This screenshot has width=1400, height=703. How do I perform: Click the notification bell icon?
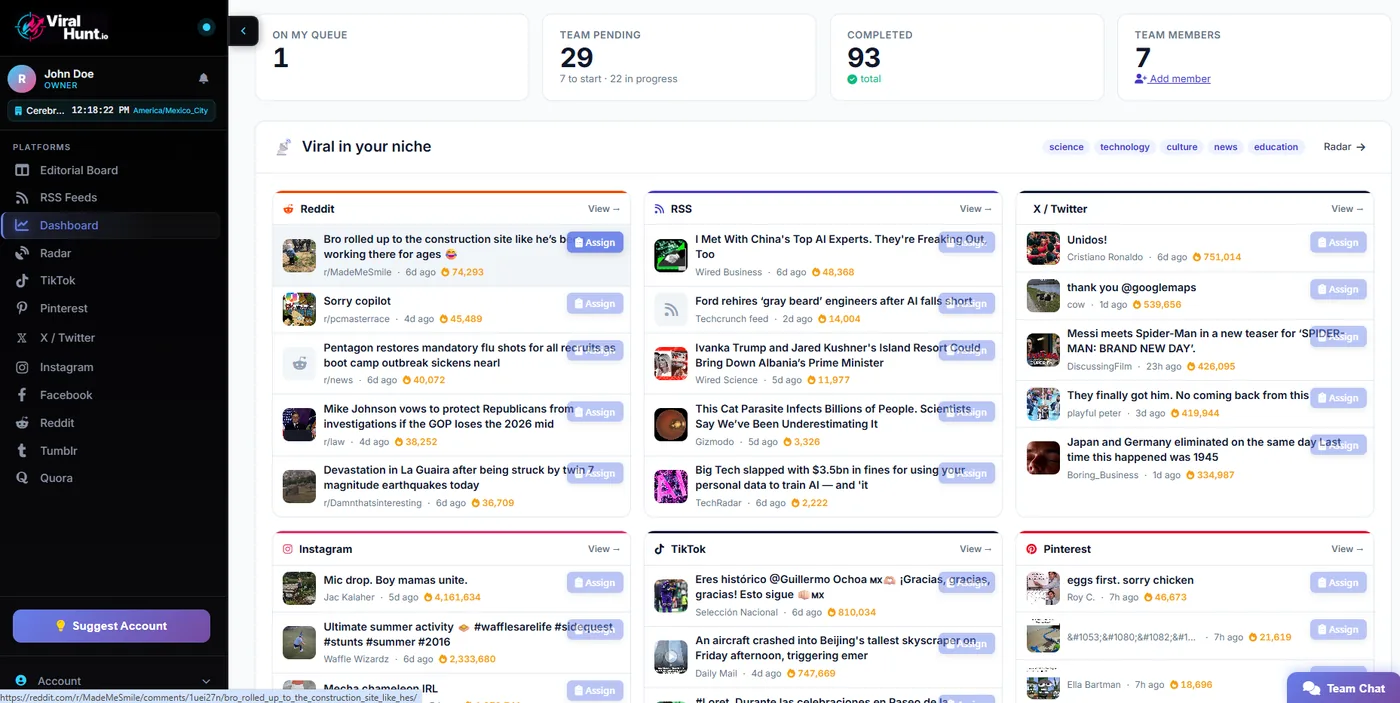(204, 78)
